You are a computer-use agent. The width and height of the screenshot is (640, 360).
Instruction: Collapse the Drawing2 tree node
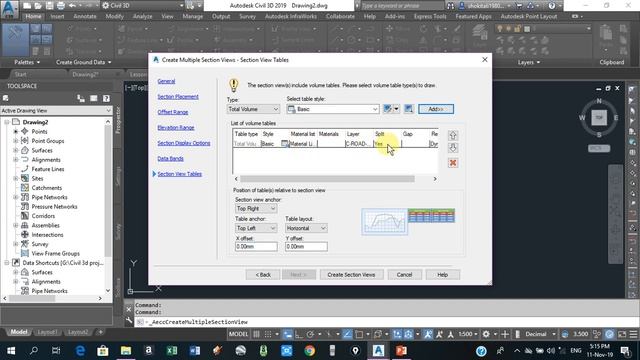(7, 122)
